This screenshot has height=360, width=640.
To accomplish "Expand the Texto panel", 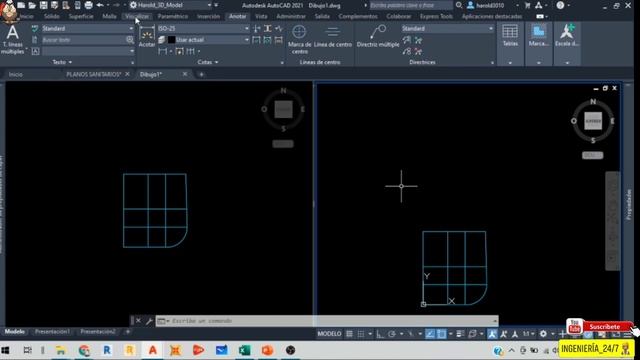I will [x=62, y=62].
